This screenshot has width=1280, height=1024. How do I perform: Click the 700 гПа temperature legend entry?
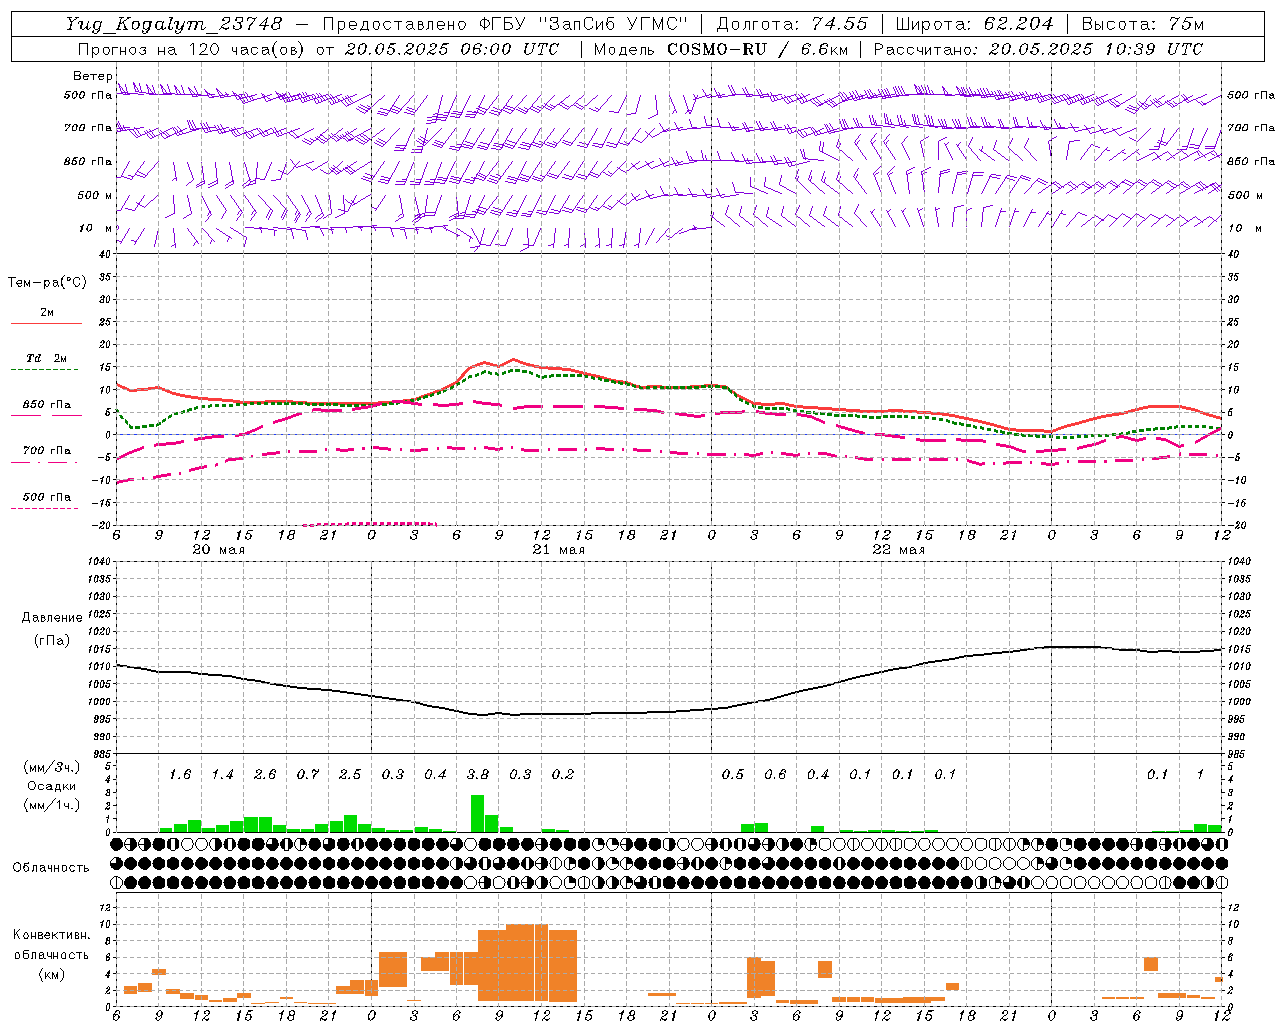(47, 451)
